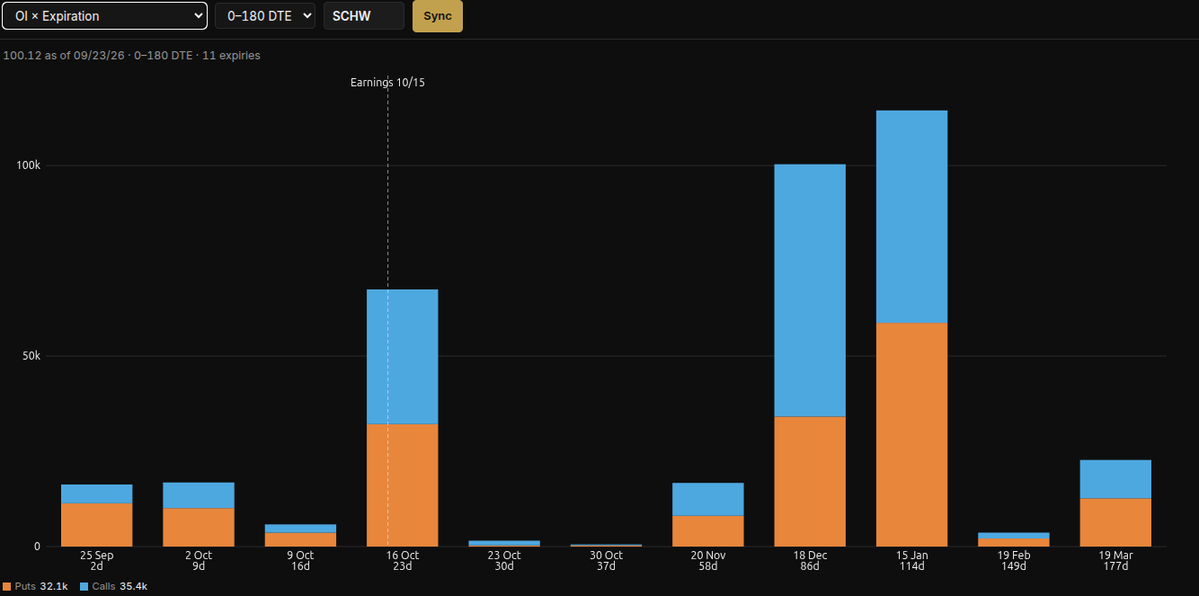Click the SCHW ticker input field
The image size is (1199, 596).
pyautogui.click(x=364, y=15)
